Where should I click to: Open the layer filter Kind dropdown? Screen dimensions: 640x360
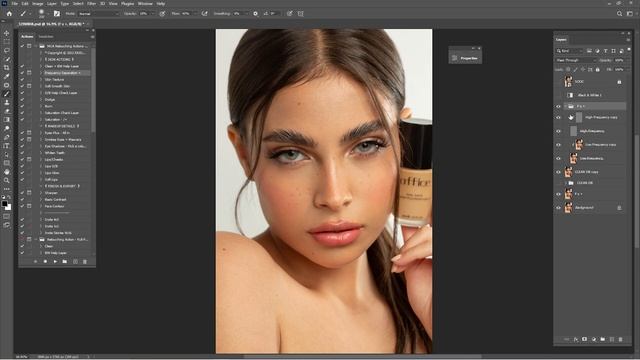pyautogui.click(x=569, y=51)
